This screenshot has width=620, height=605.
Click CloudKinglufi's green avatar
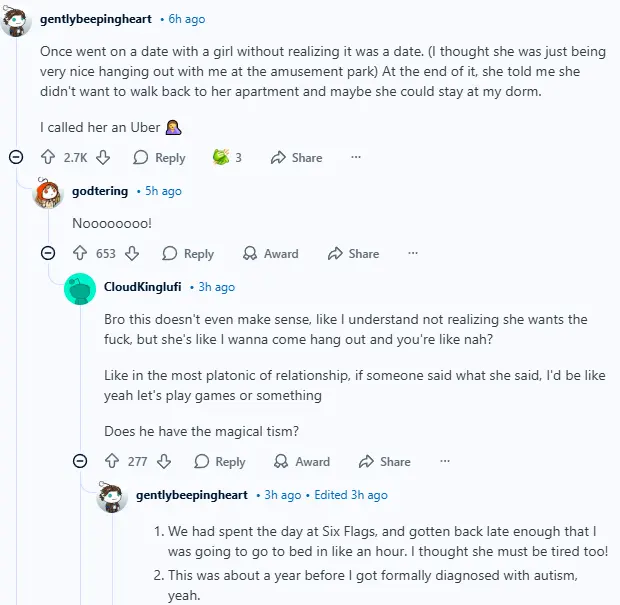(80, 288)
